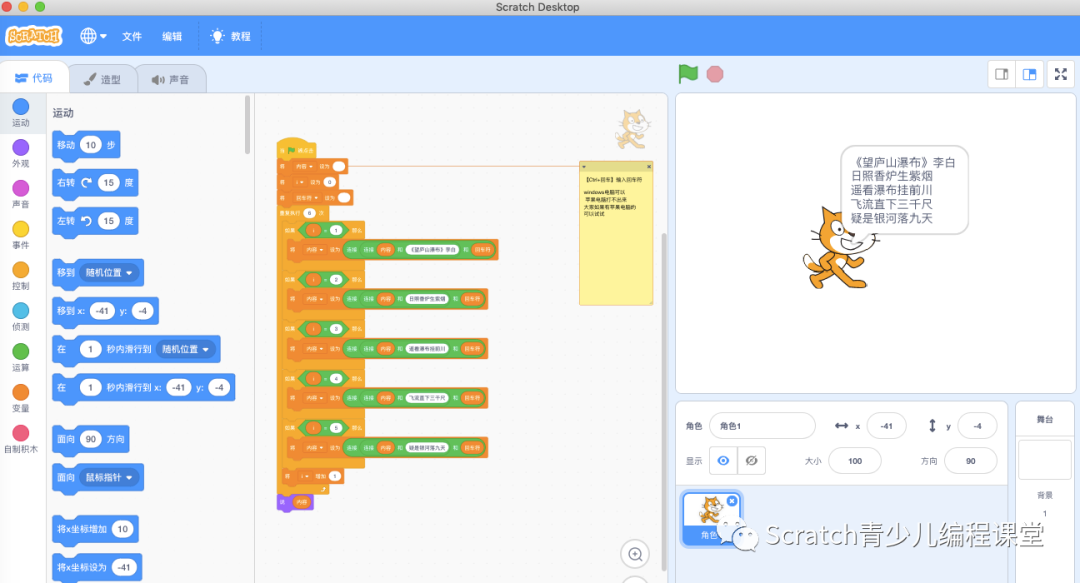Image resolution: width=1080 pixels, height=583 pixels.
Task: Open the language globe dropdown
Action: [91, 35]
